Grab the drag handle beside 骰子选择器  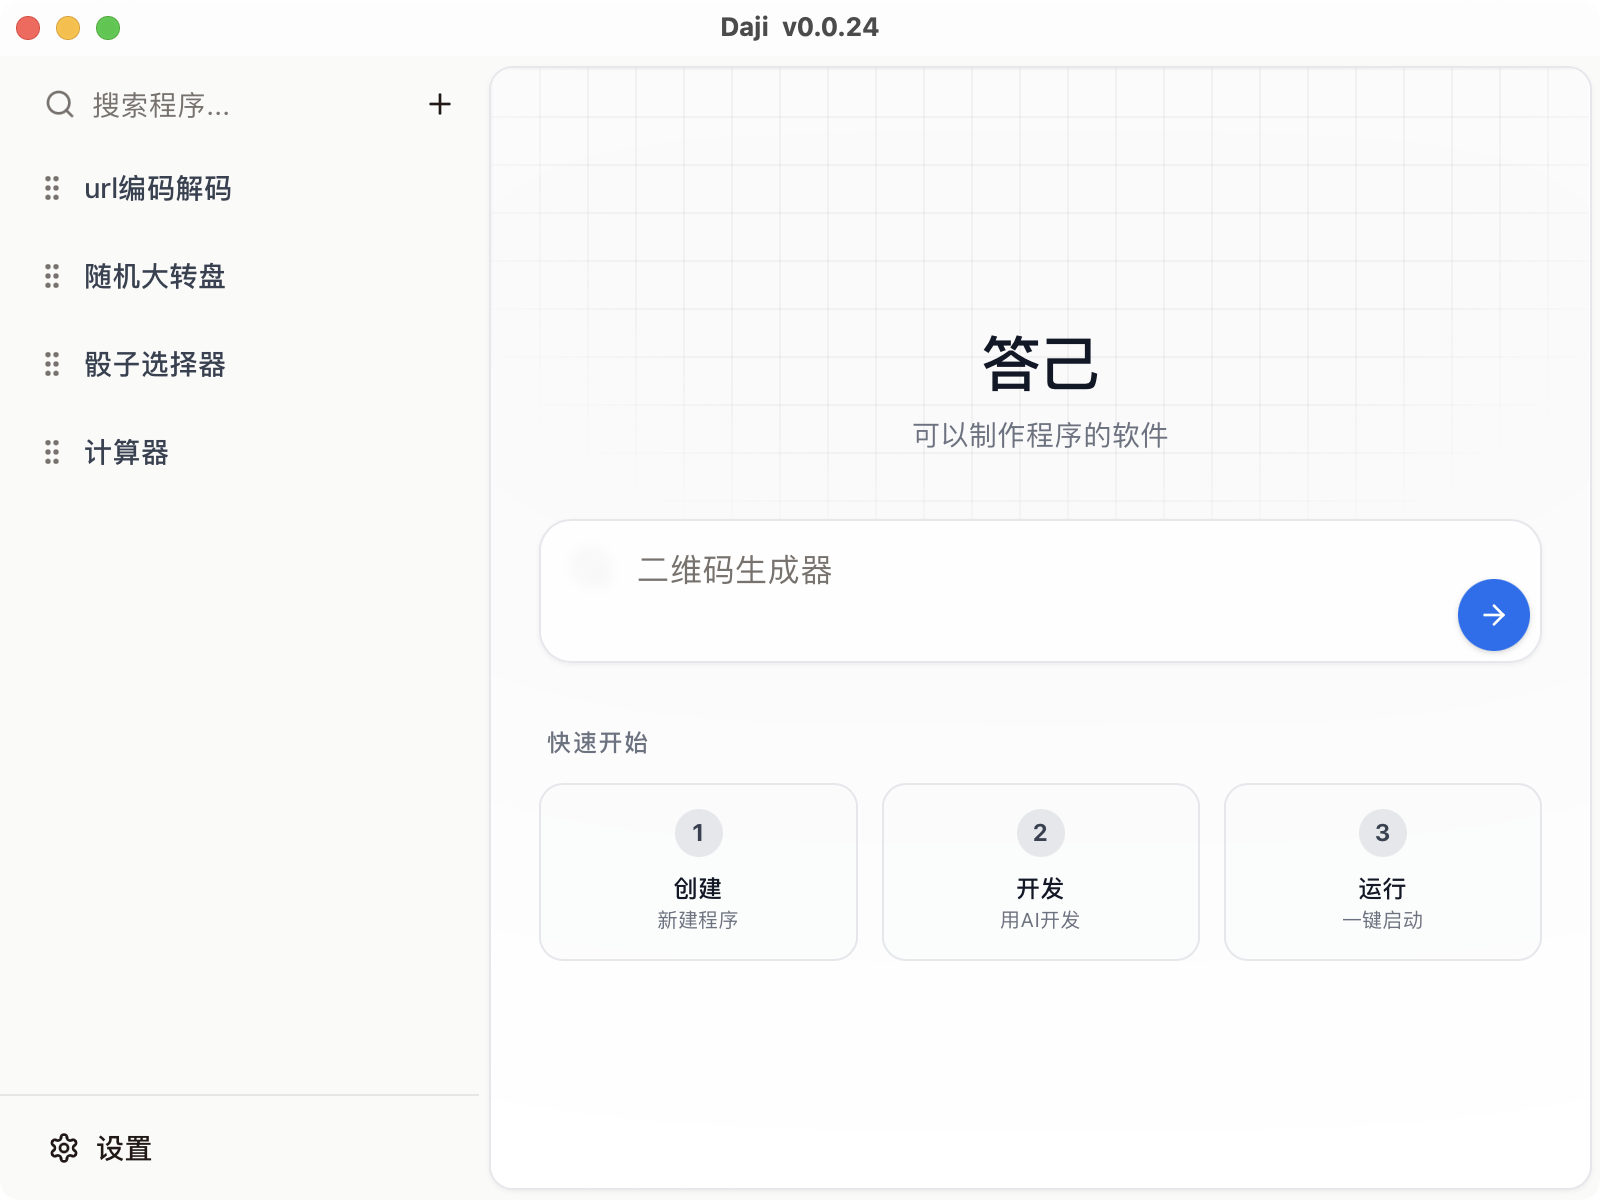(52, 364)
